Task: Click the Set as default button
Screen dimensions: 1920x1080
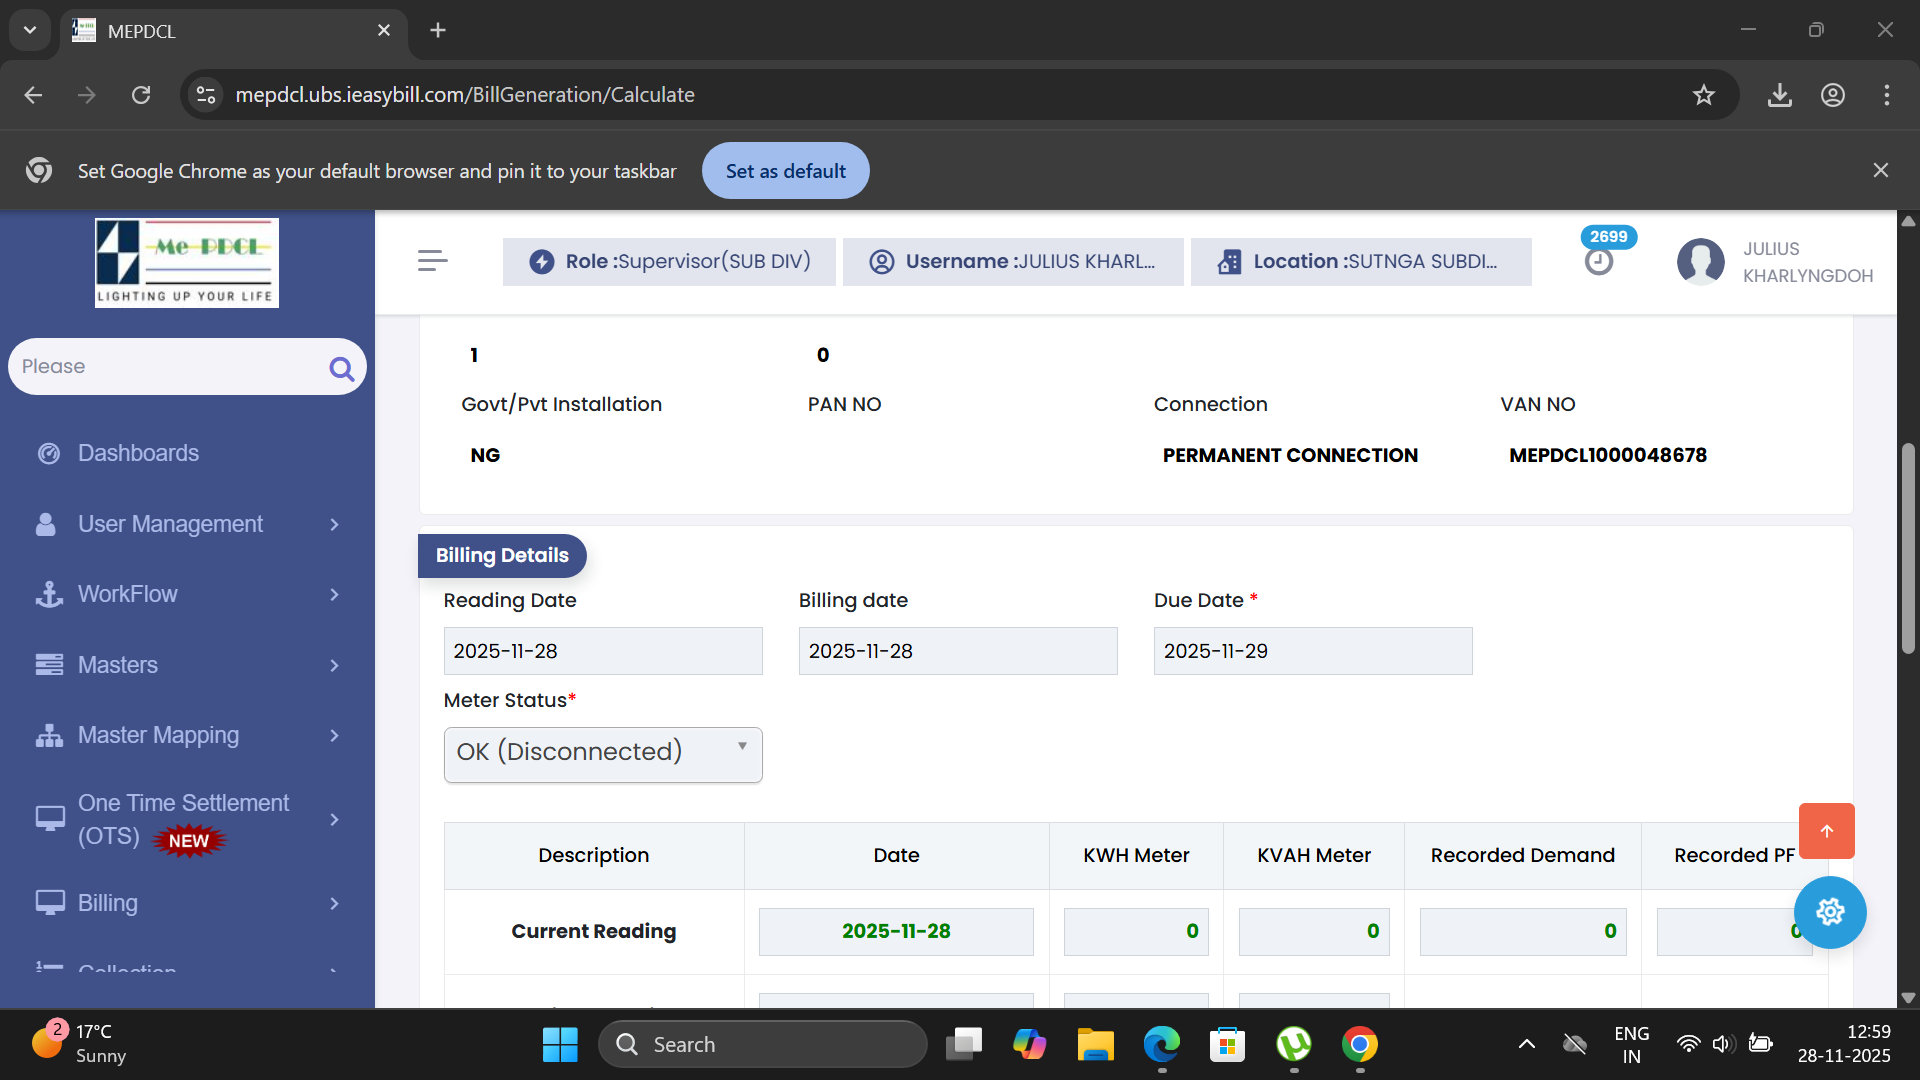Action: (x=785, y=171)
